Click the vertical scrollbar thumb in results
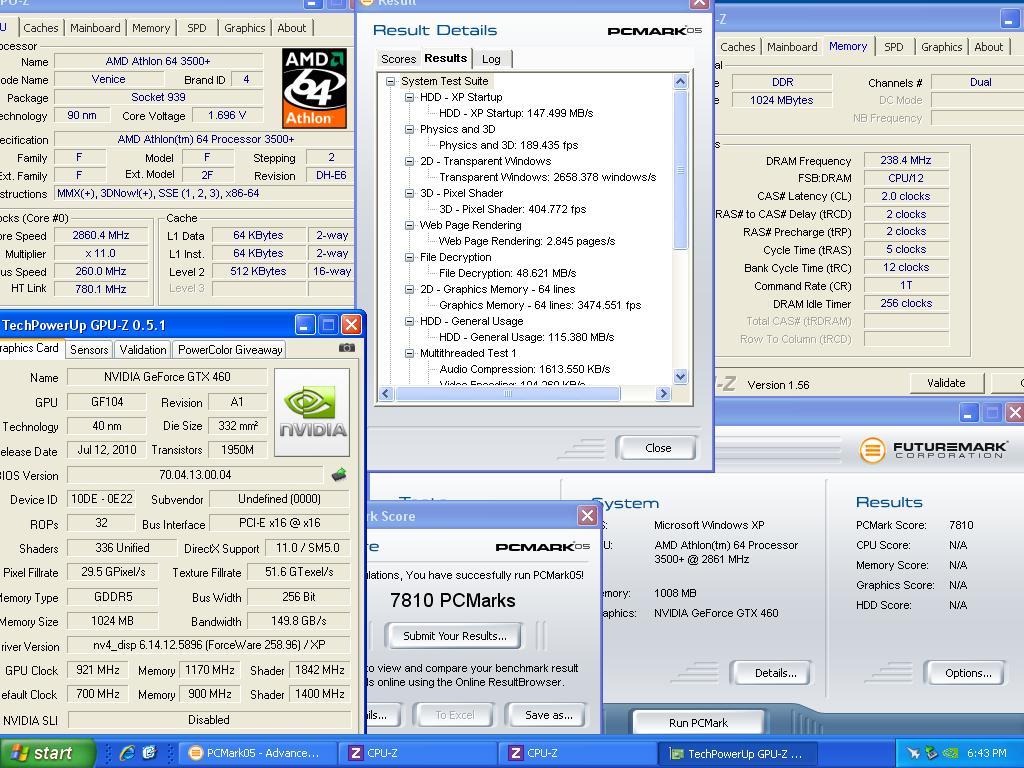 (x=680, y=170)
